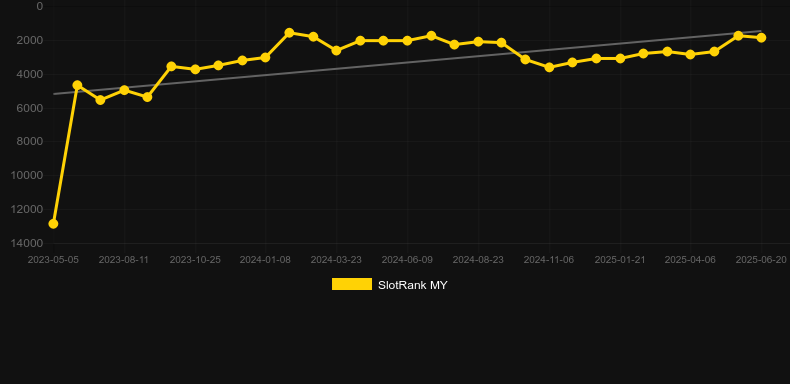This screenshot has width=790, height=384.
Task: Click the 2024-11-06 x-axis date label
Action: (549, 260)
